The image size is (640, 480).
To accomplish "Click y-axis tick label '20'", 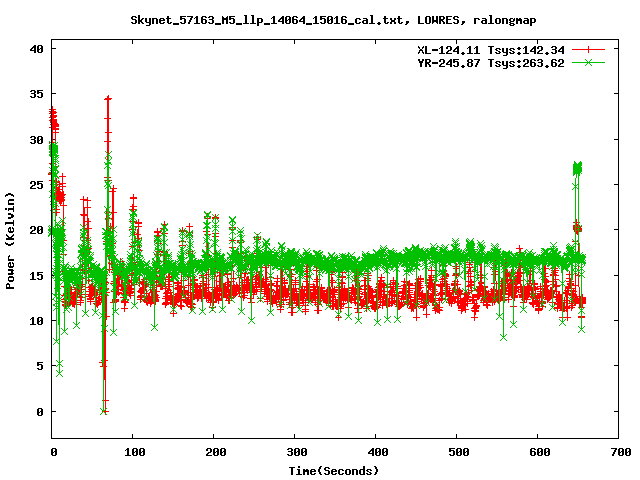I will (x=37, y=230).
